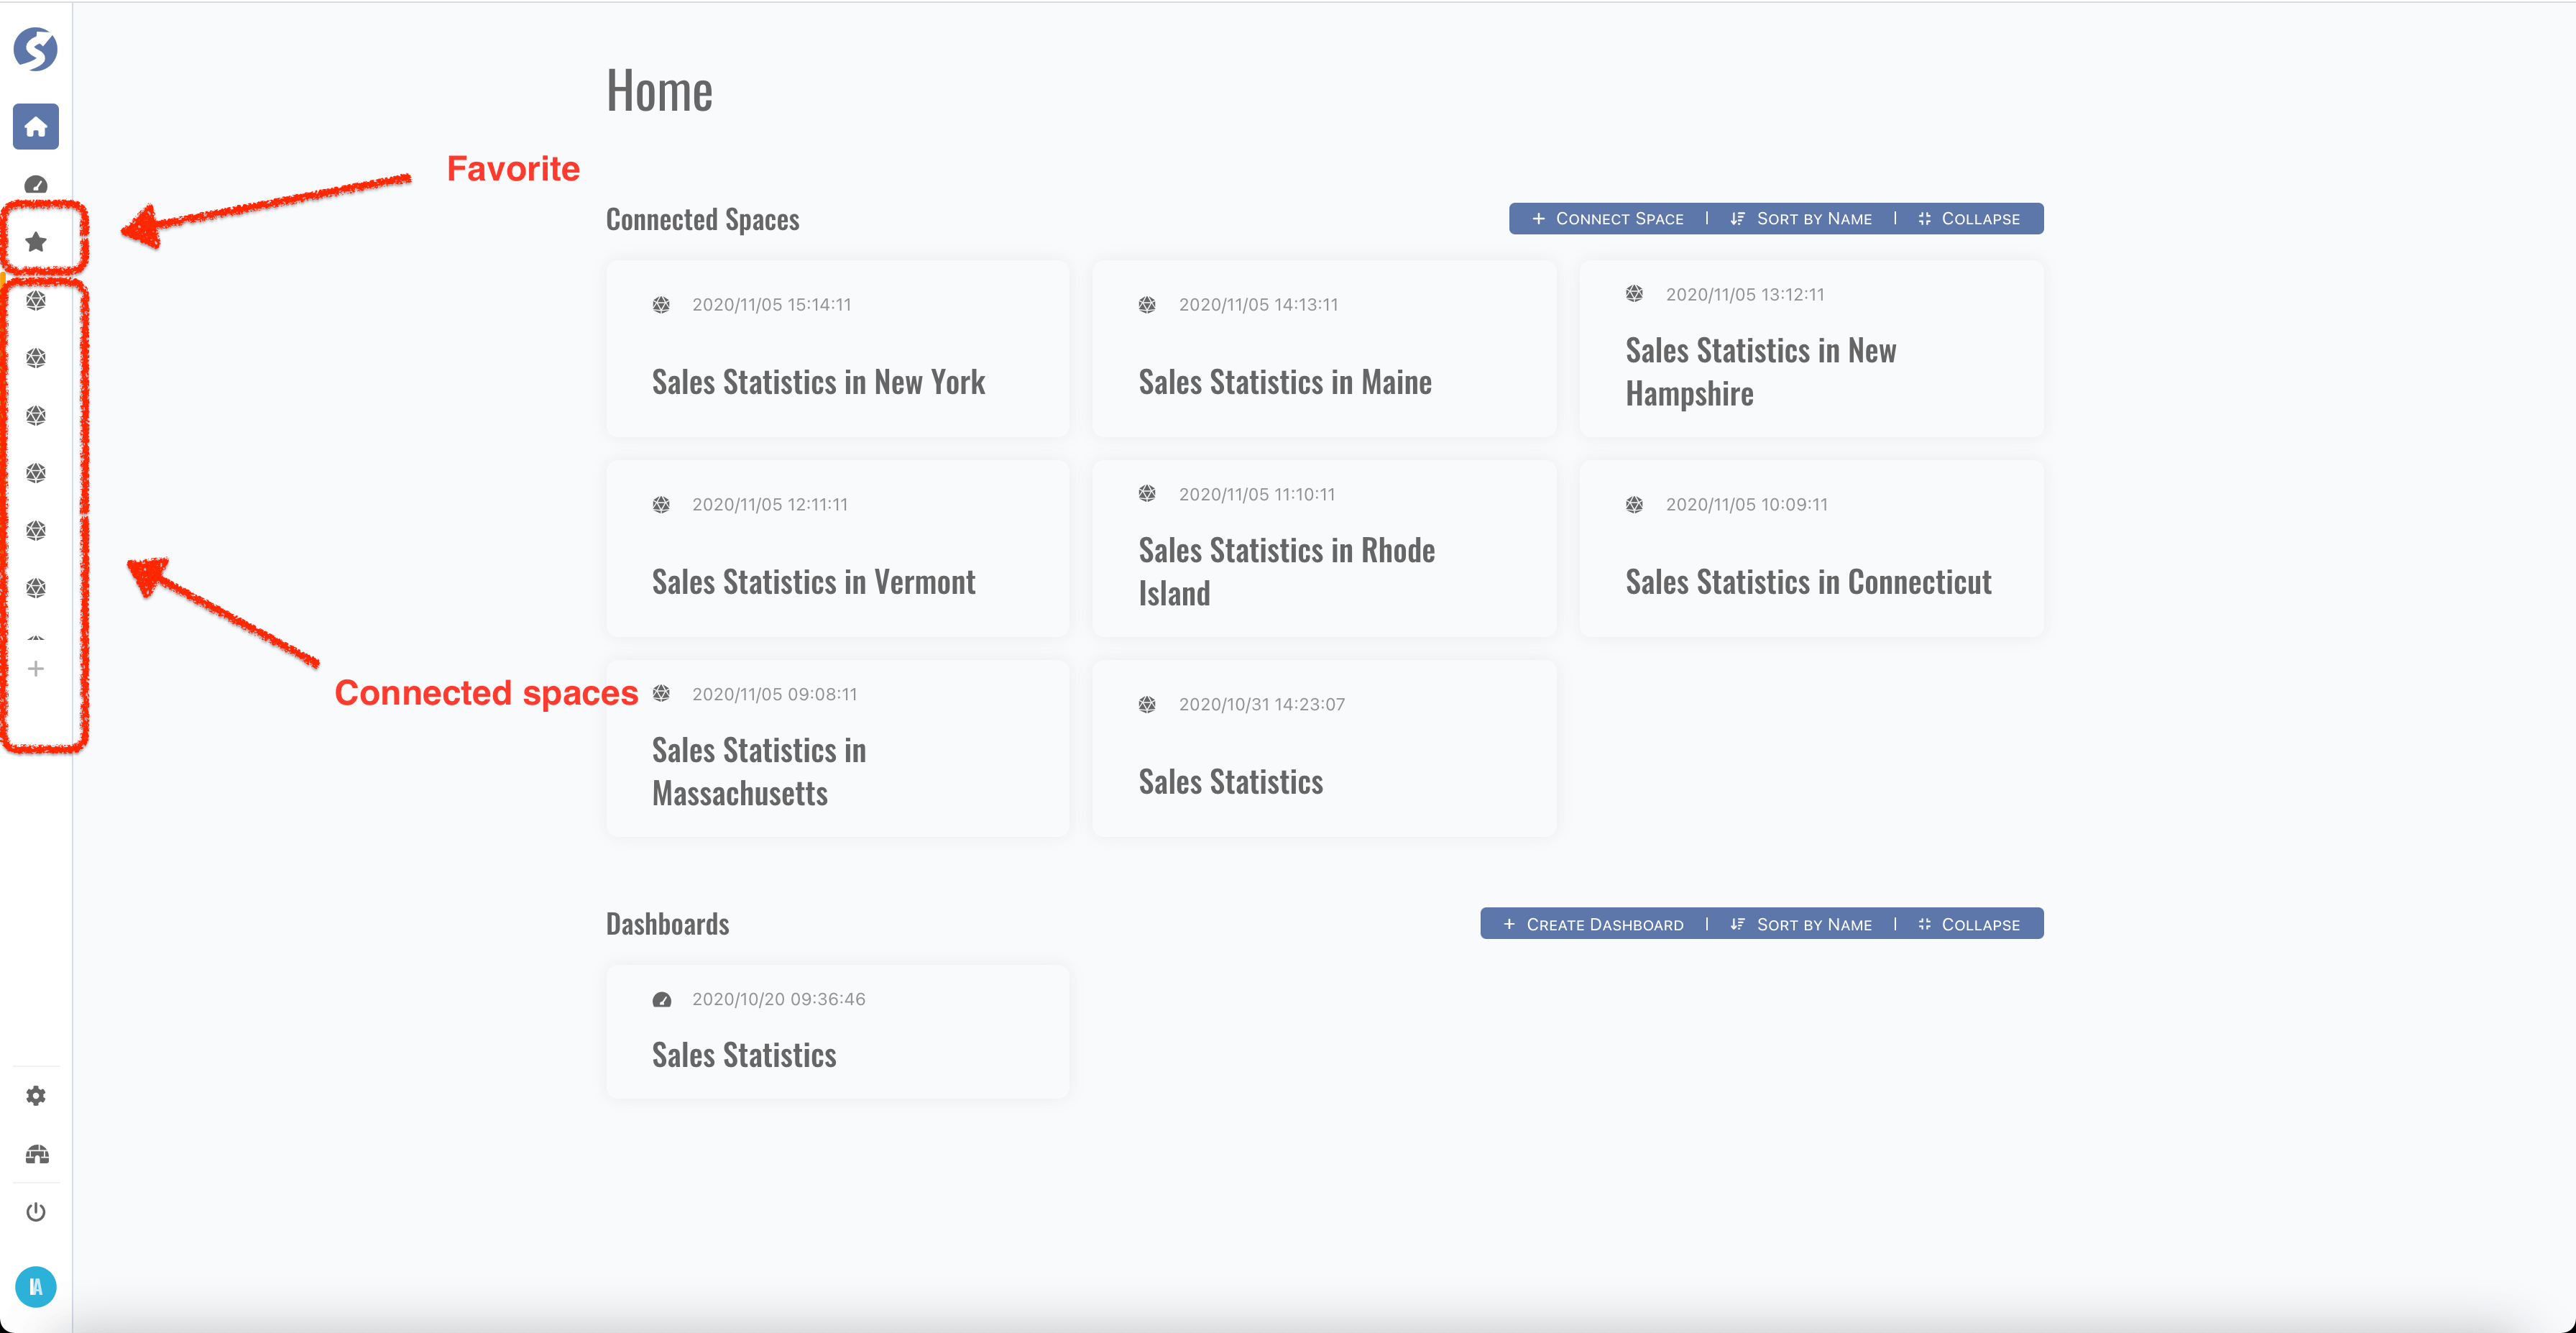The image size is (2576, 1333).
Task: Click the space icon on New Hampshire card
Action: pyautogui.click(x=1634, y=294)
